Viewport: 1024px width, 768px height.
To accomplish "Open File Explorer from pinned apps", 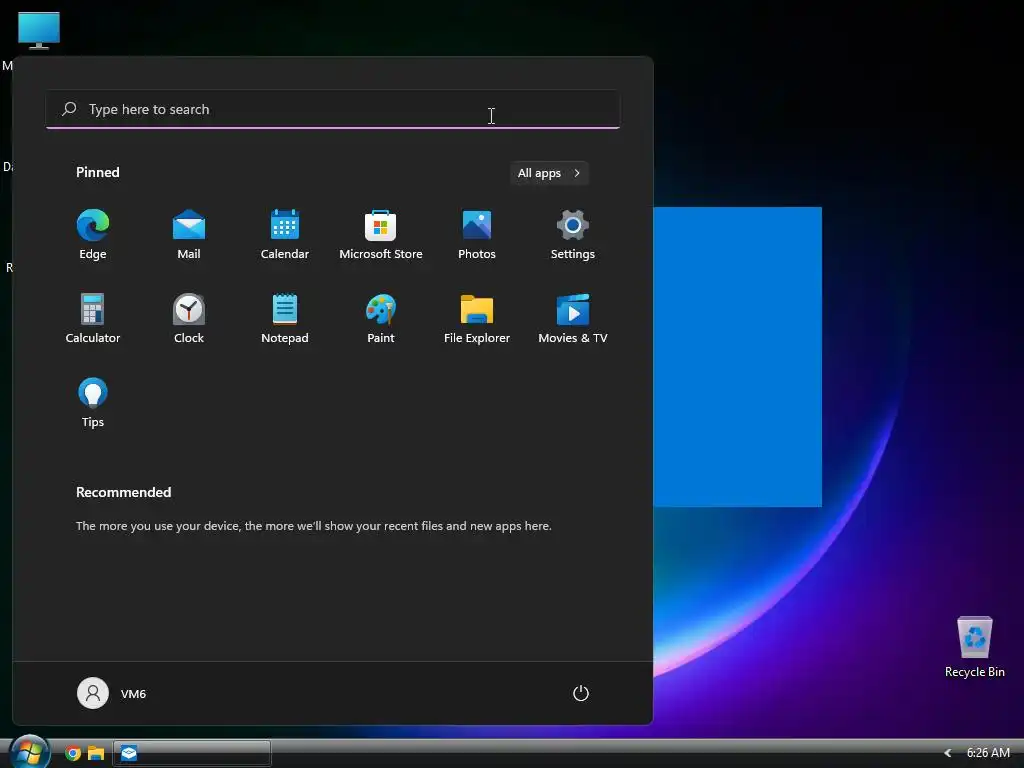I will coord(477,318).
